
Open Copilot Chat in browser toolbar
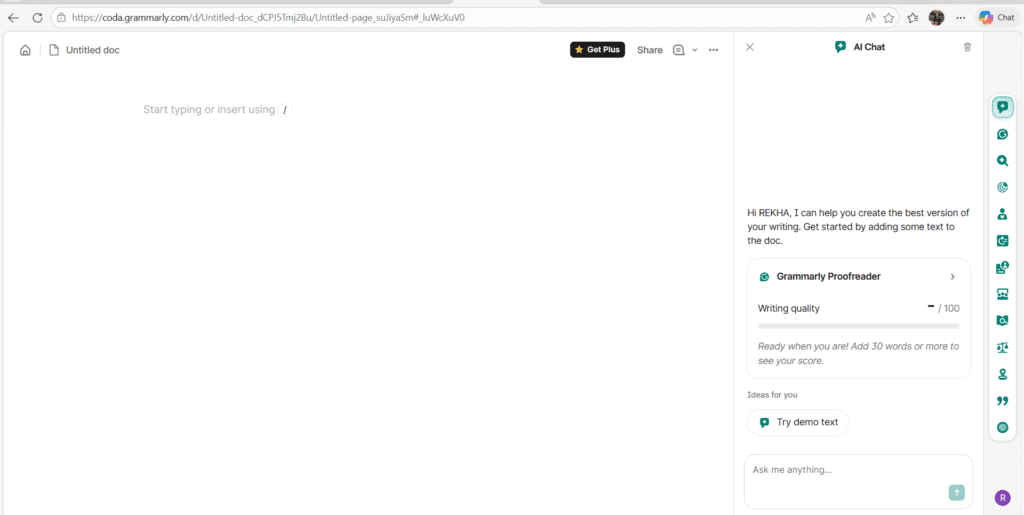[996, 17]
